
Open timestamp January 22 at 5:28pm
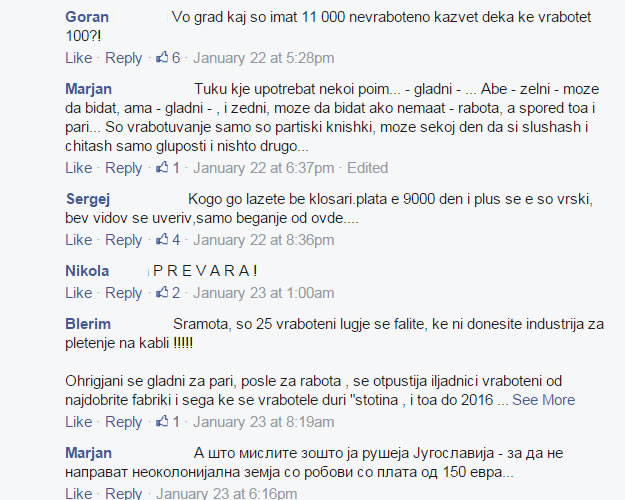tap(263, 58)
